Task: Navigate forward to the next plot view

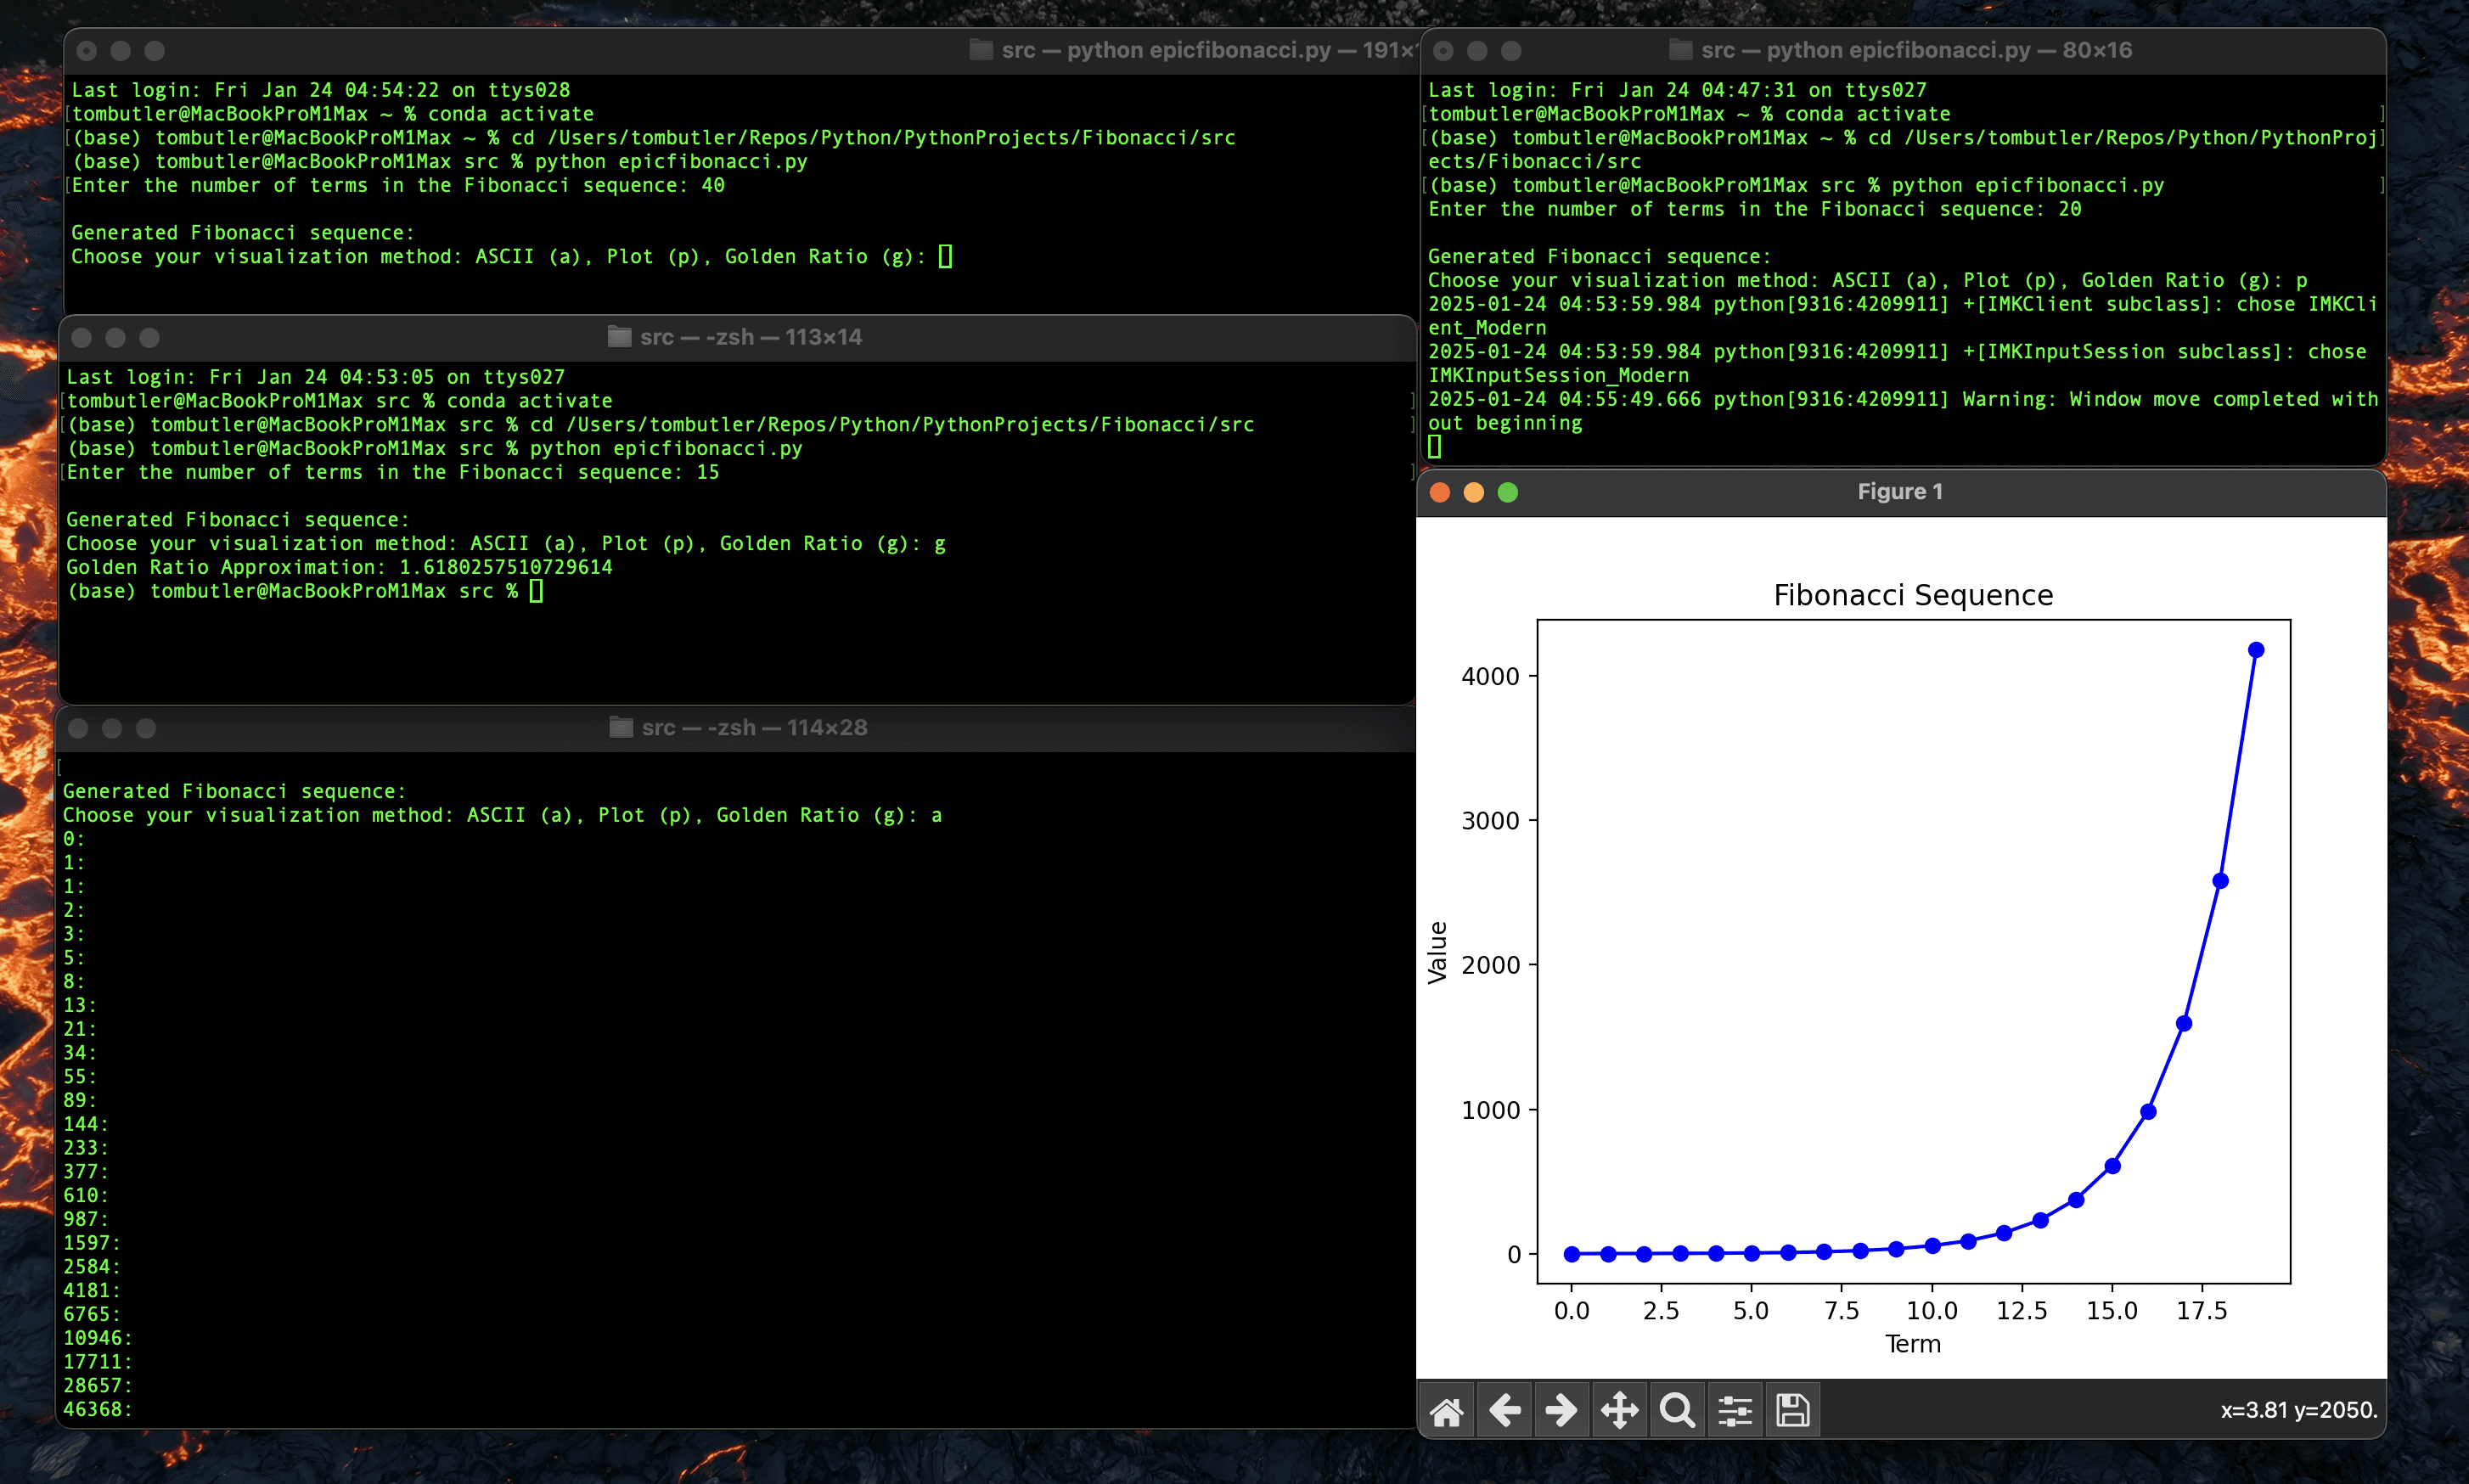Action: (1561, 1409)
